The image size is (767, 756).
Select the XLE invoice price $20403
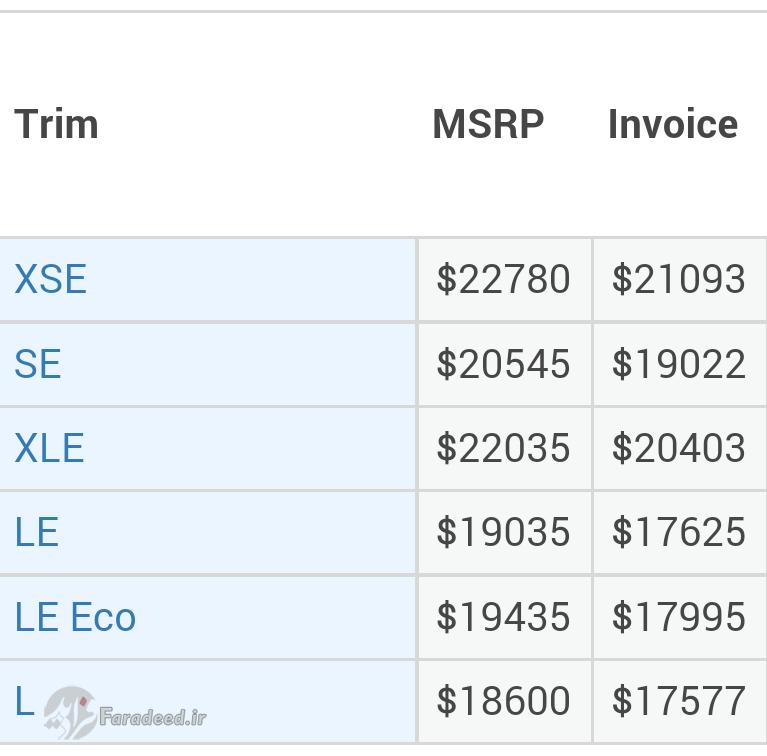click(679, 448)
